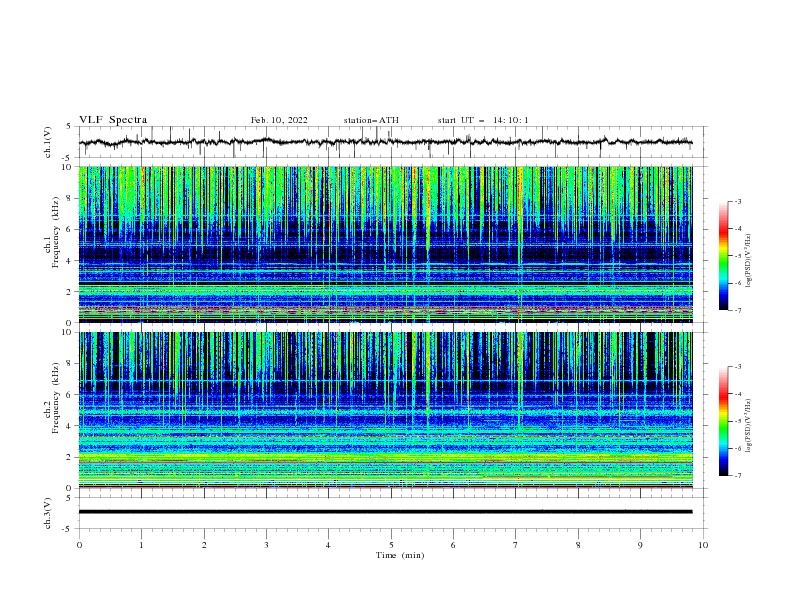Click time-axis tick label "3" at bottom
The width and height of the screenshot is (792, 612).
[x=266, y=545]
